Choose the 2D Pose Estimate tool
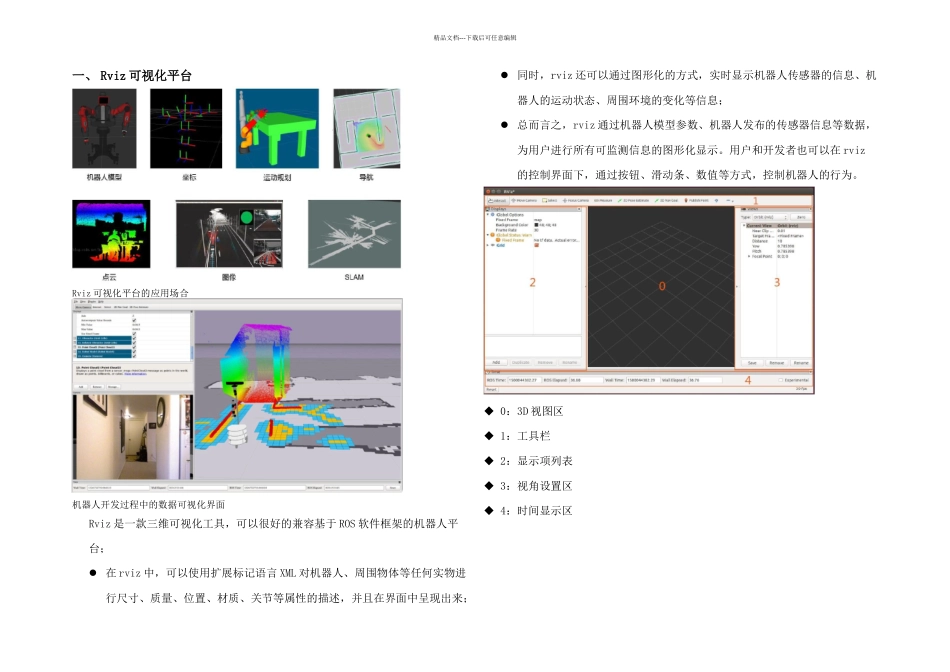The image size is (950, 672). click(633, 201)
